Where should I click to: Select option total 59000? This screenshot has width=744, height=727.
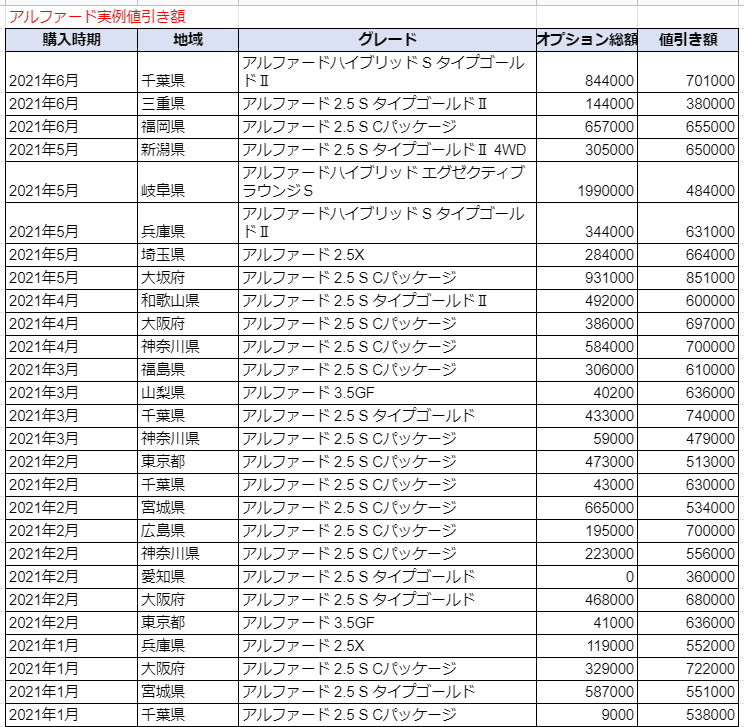[587, 439]
